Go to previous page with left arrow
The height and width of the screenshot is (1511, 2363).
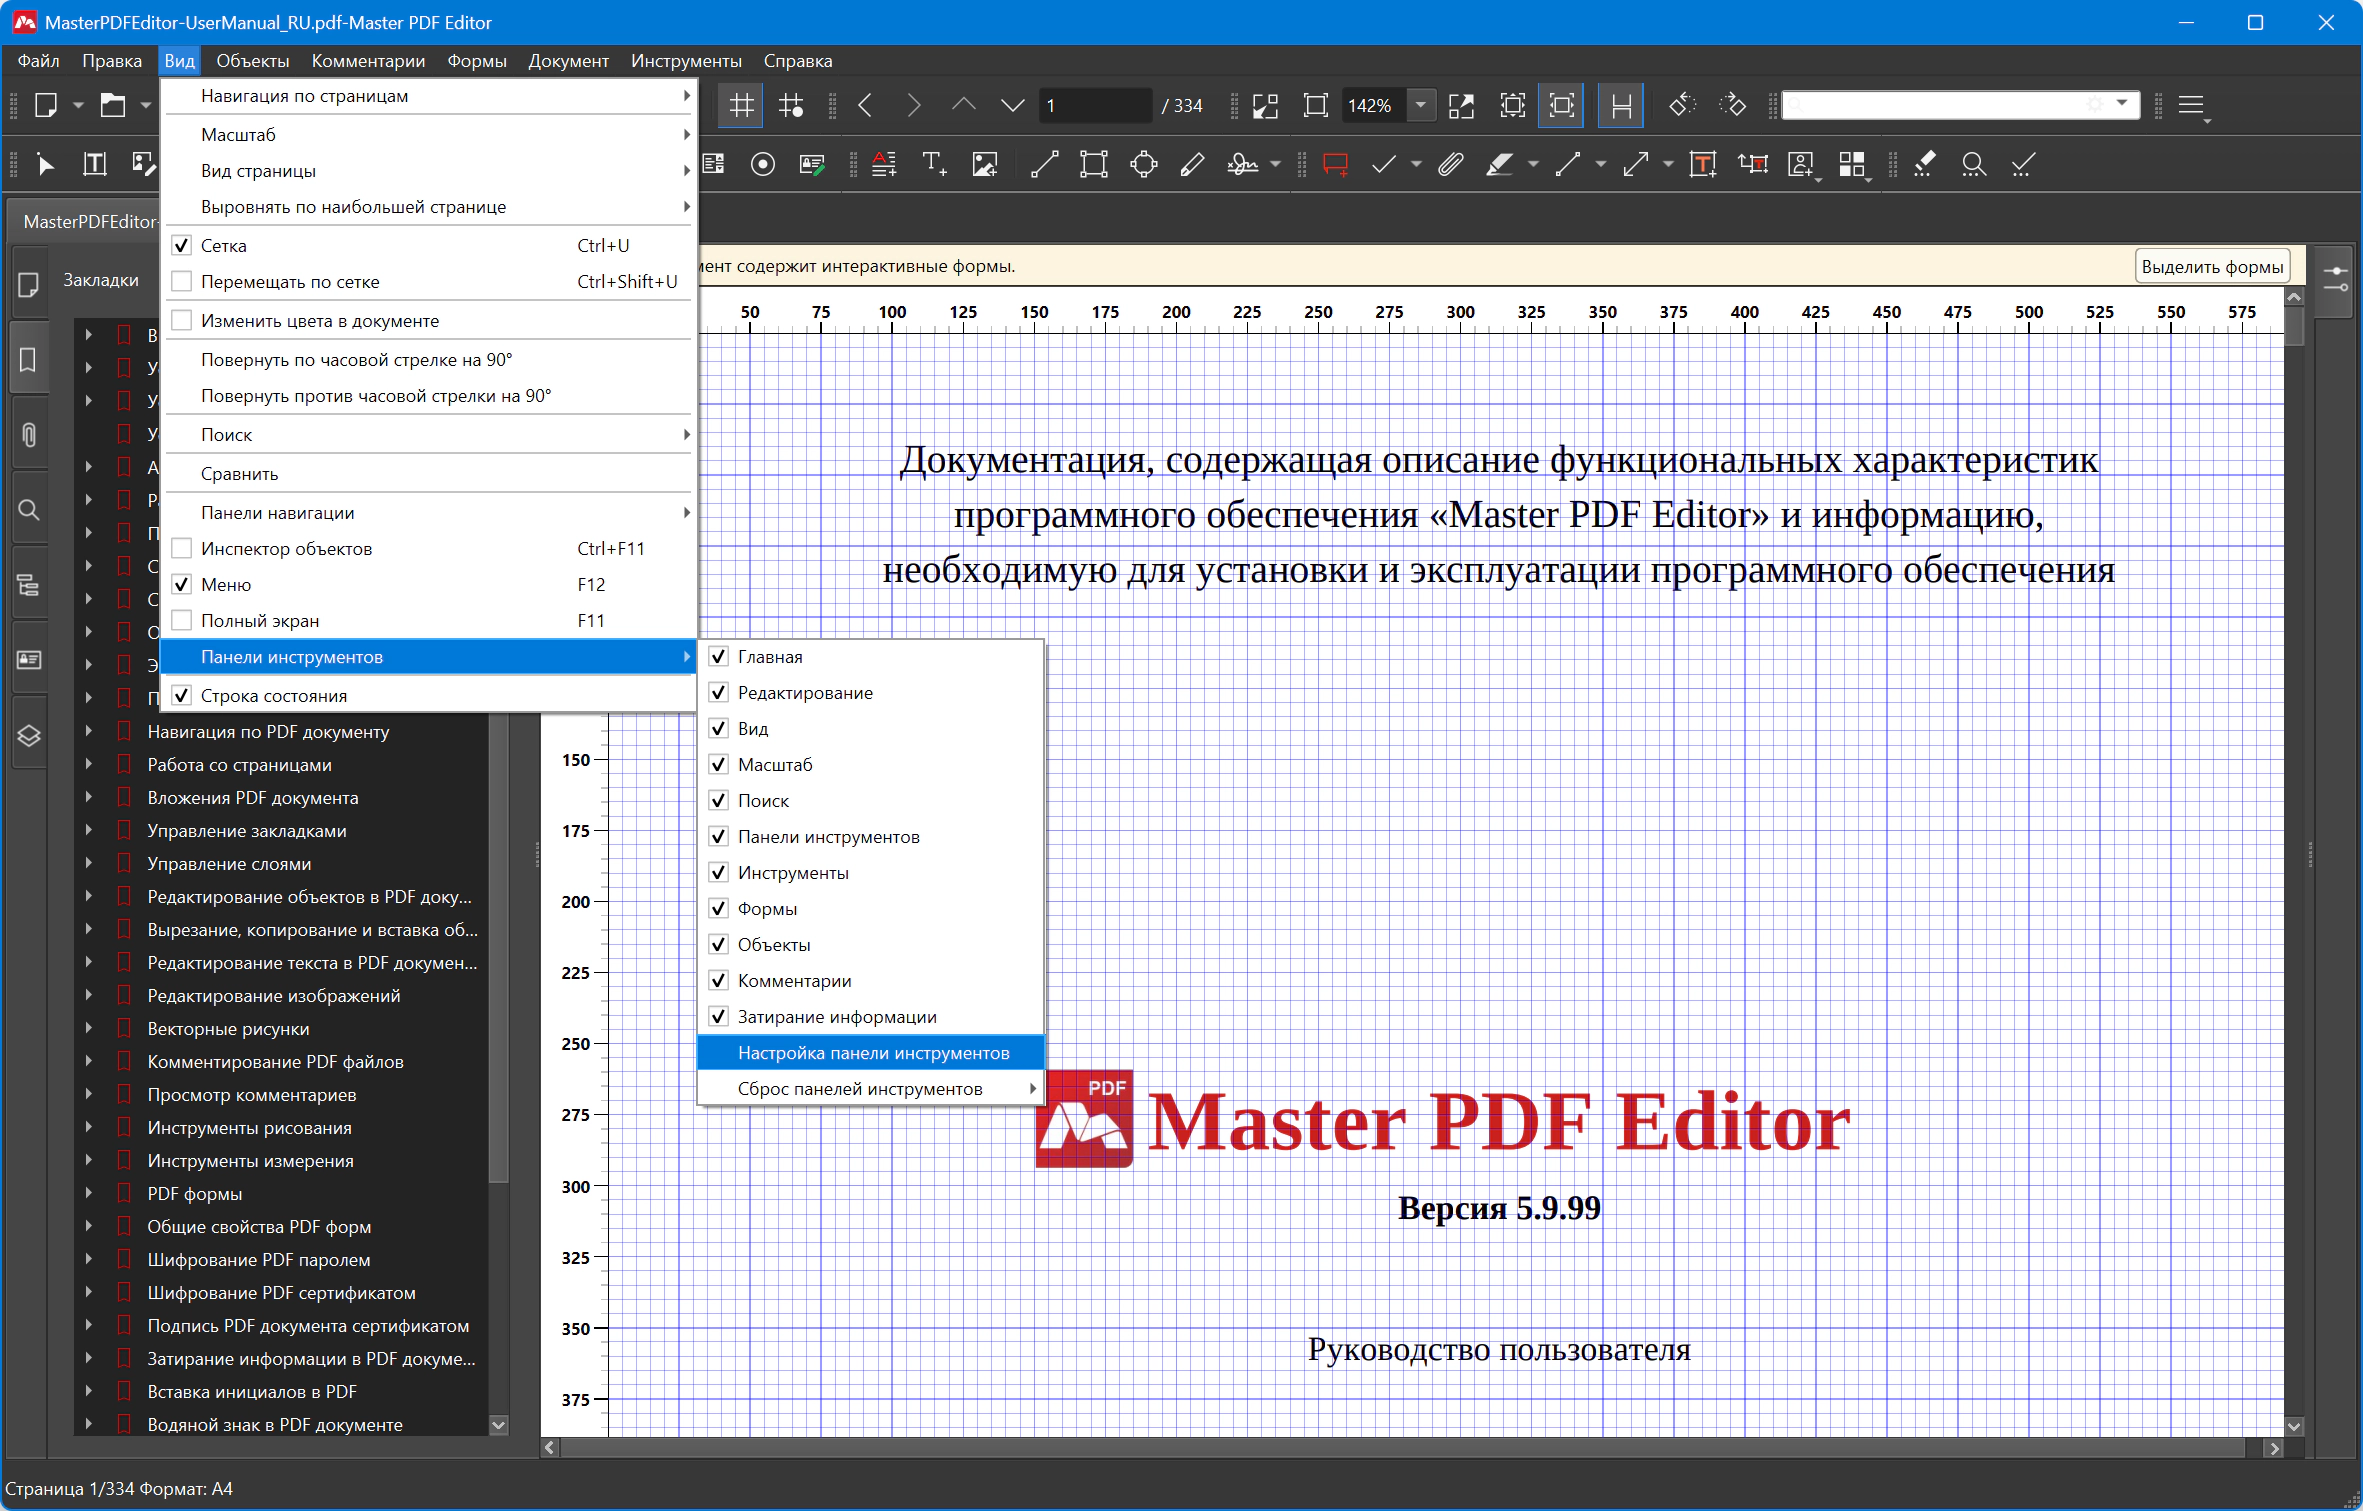865,105
